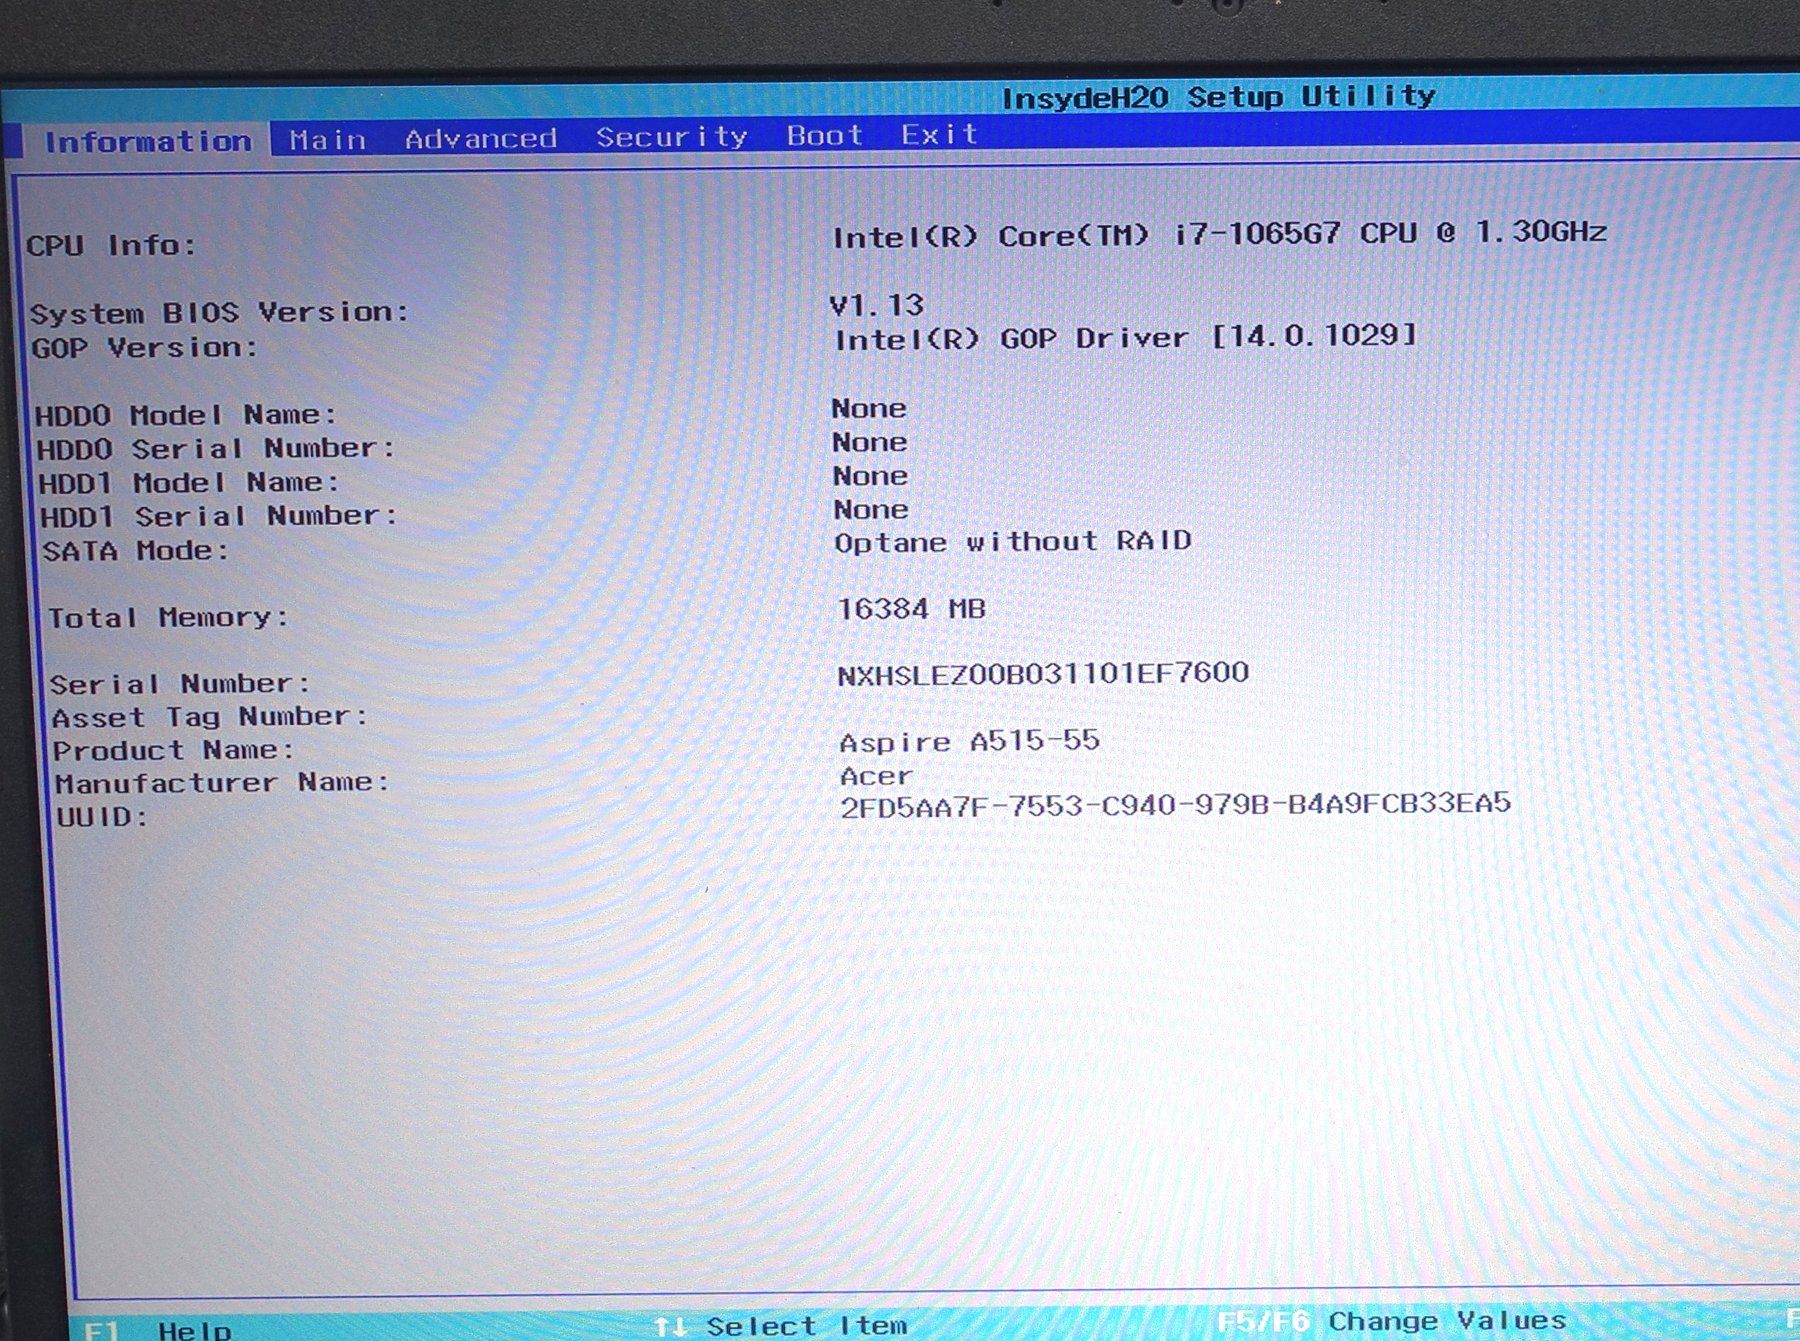Switch to the Main tab
1800x1341 pixels.
pos(328,139)
